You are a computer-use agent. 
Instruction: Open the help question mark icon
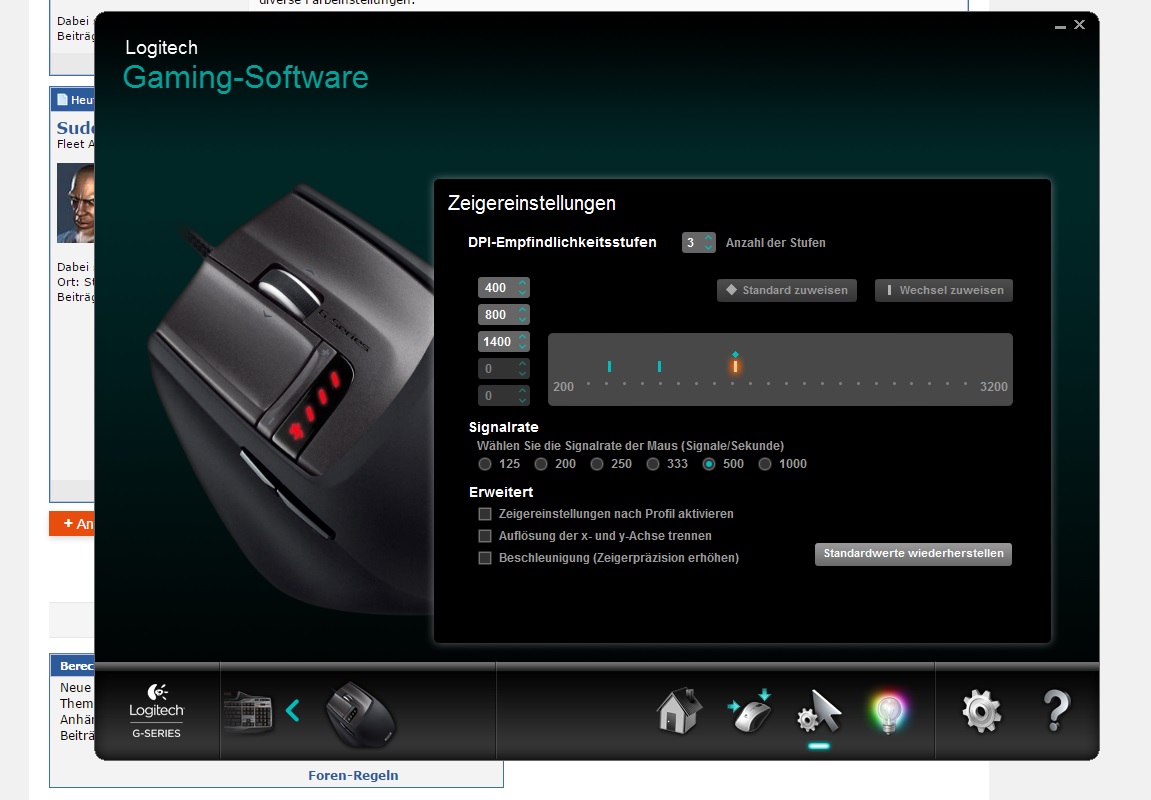pos(1056,710)
